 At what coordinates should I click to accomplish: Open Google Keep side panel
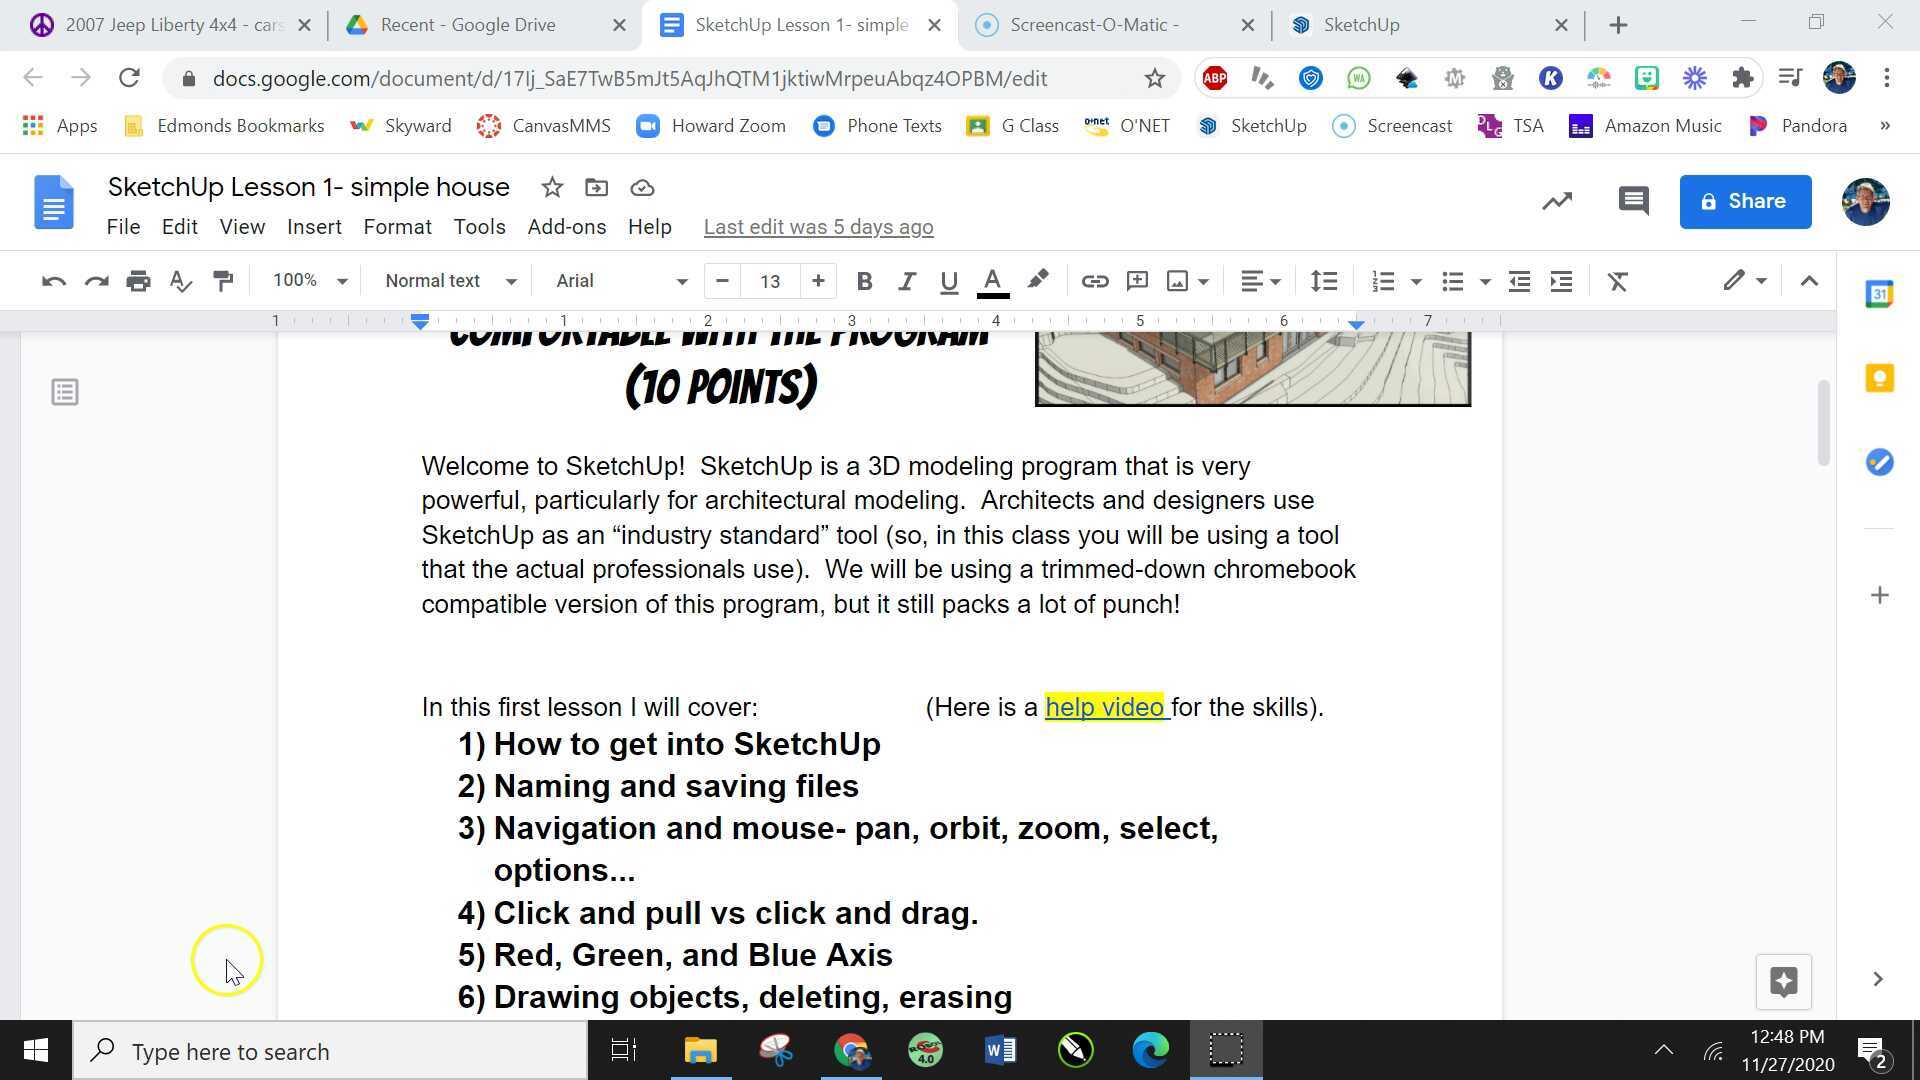pos(1879,378)
